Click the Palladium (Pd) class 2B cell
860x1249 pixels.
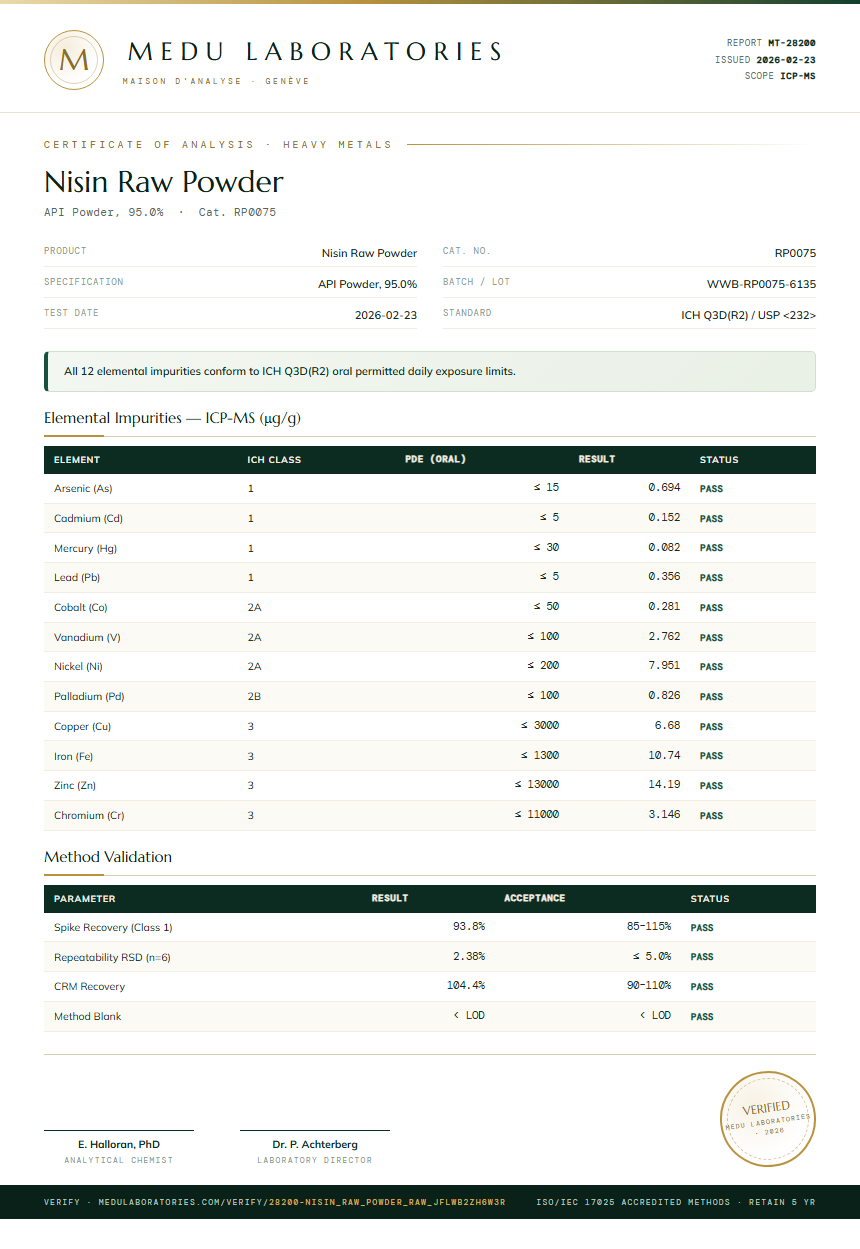pos(255,696)
